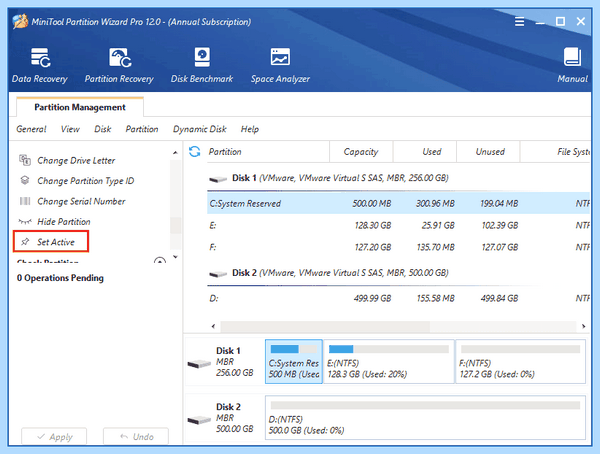
Task: Select C:System Res block in disk map
Action: pyautogui.click(x=294, y=361)
